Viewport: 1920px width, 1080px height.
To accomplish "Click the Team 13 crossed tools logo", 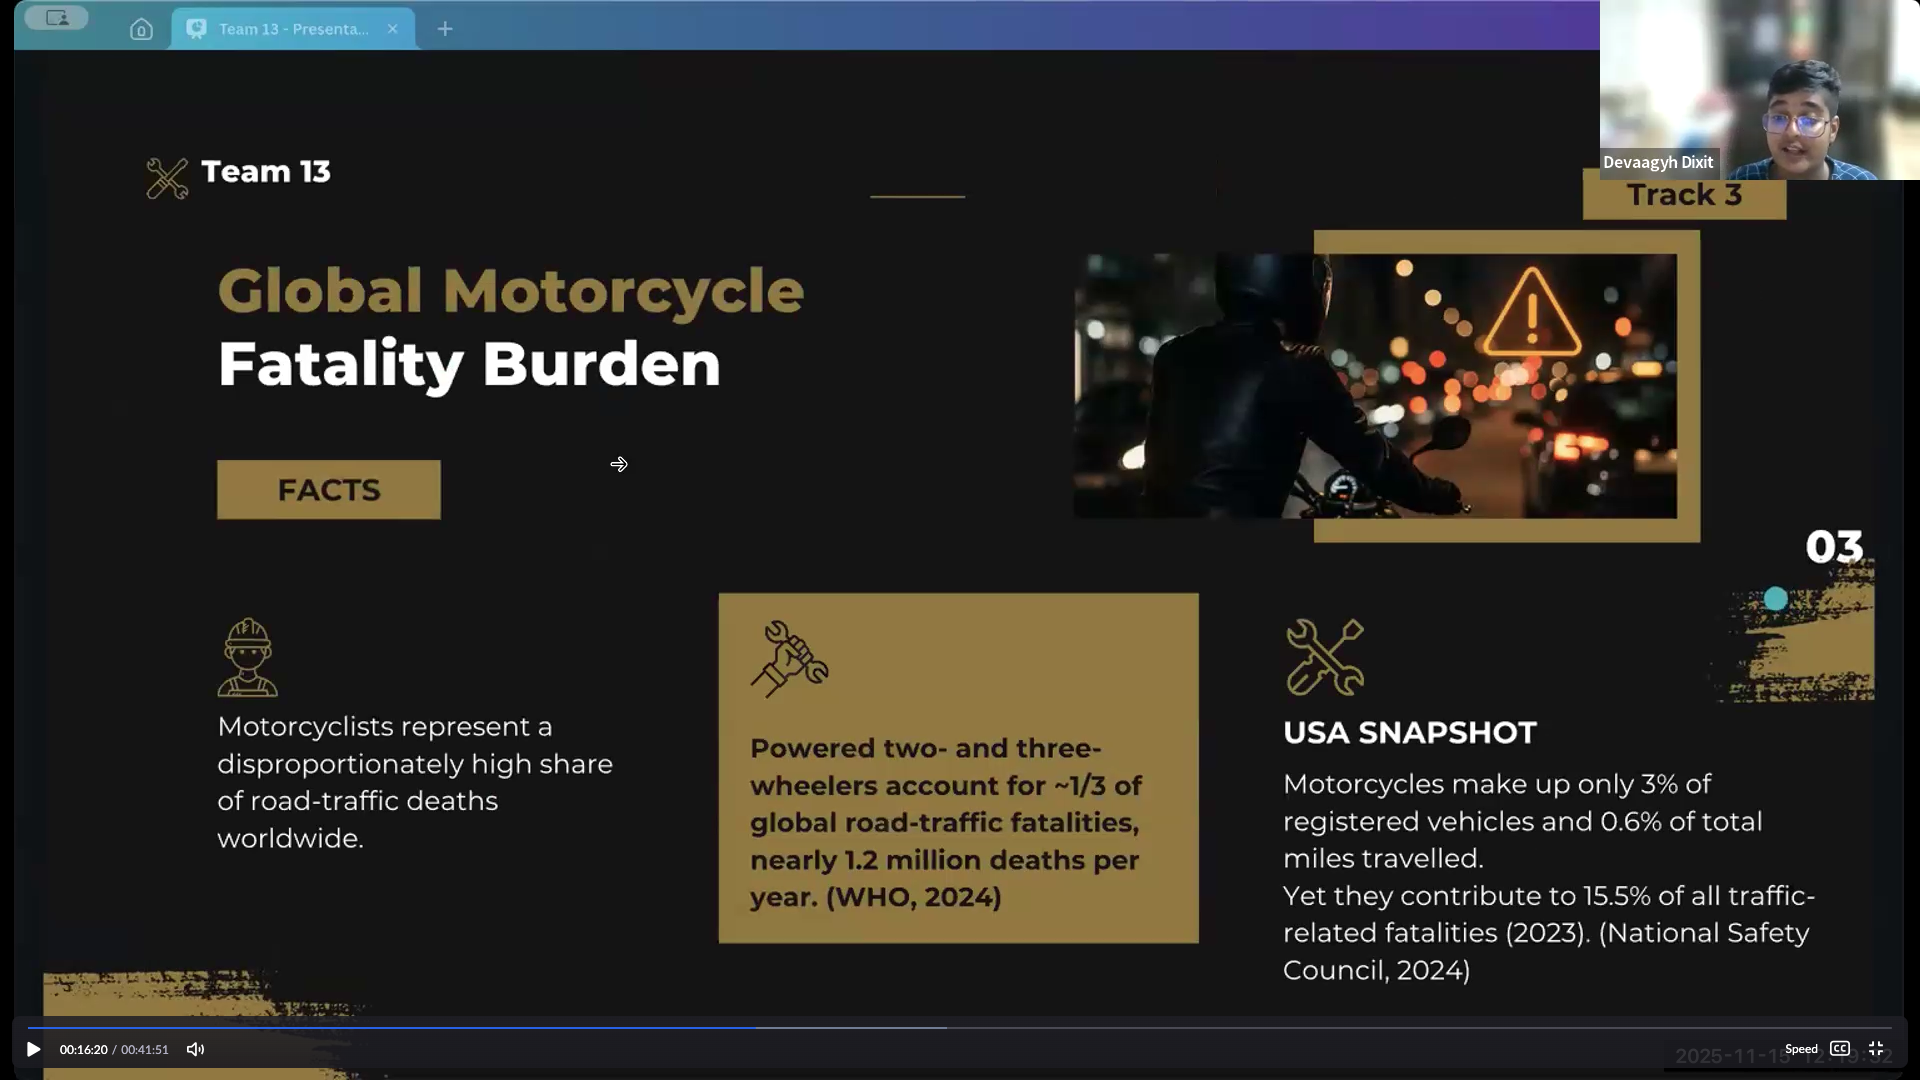I will coord(167,178).
